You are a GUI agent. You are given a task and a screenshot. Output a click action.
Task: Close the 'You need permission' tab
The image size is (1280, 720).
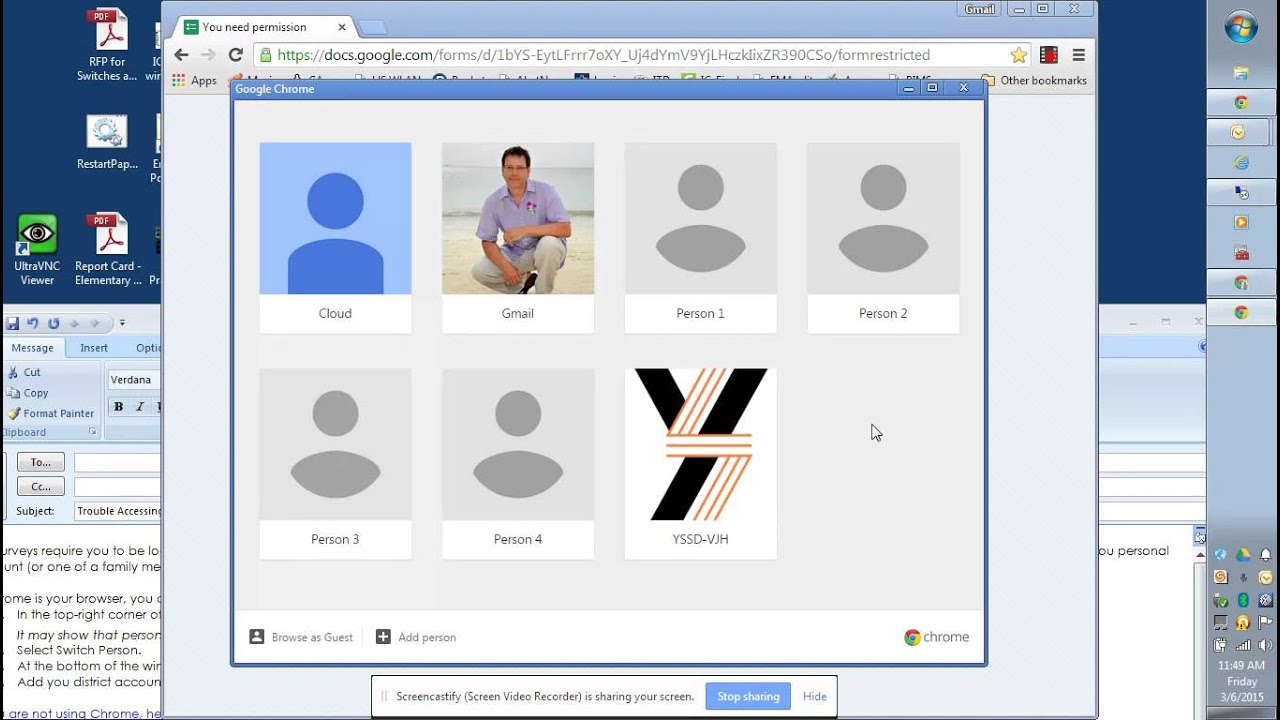click(x=342, y=27)
